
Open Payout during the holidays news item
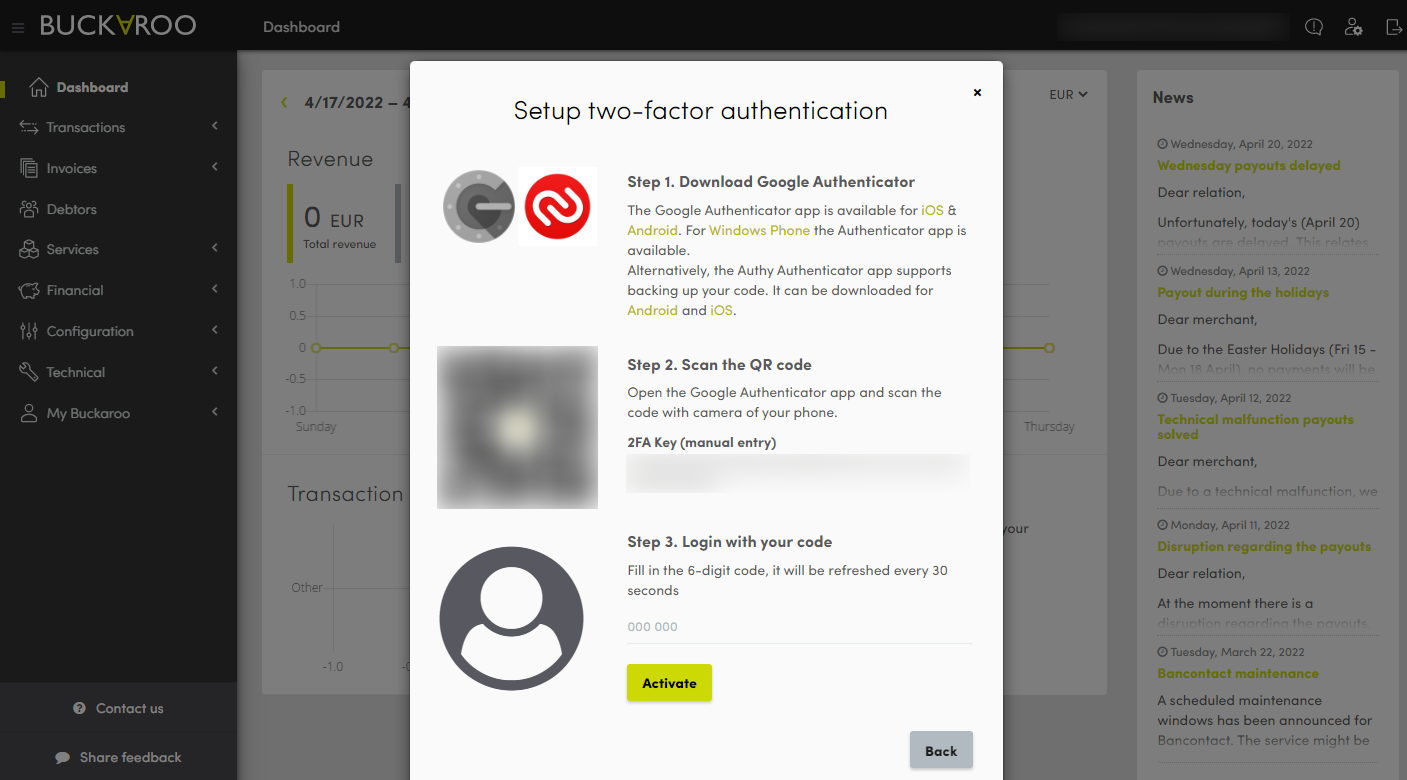coord(1243,292)
